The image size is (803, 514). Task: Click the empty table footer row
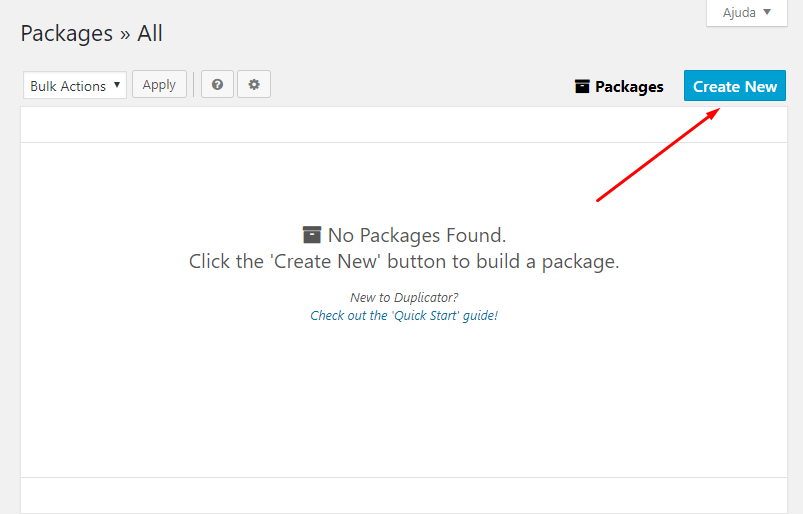point(404,495)
